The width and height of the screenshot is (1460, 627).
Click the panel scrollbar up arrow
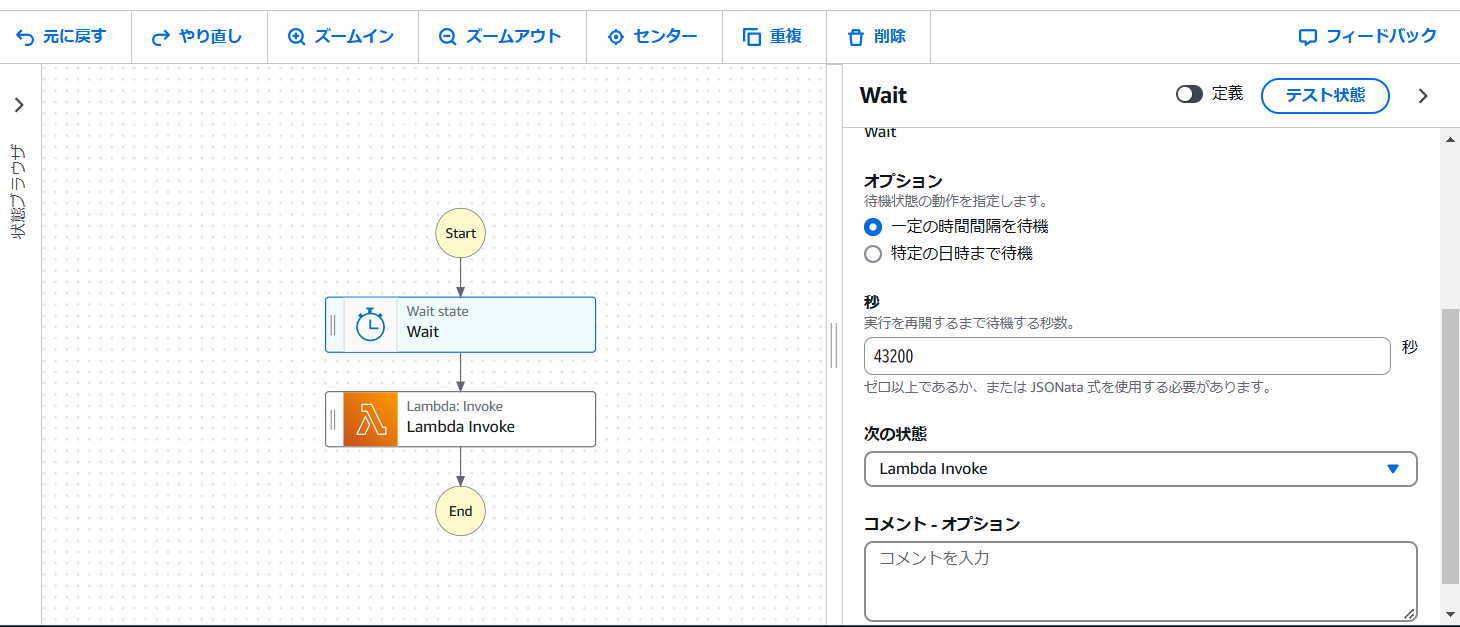click(1450, 139)
